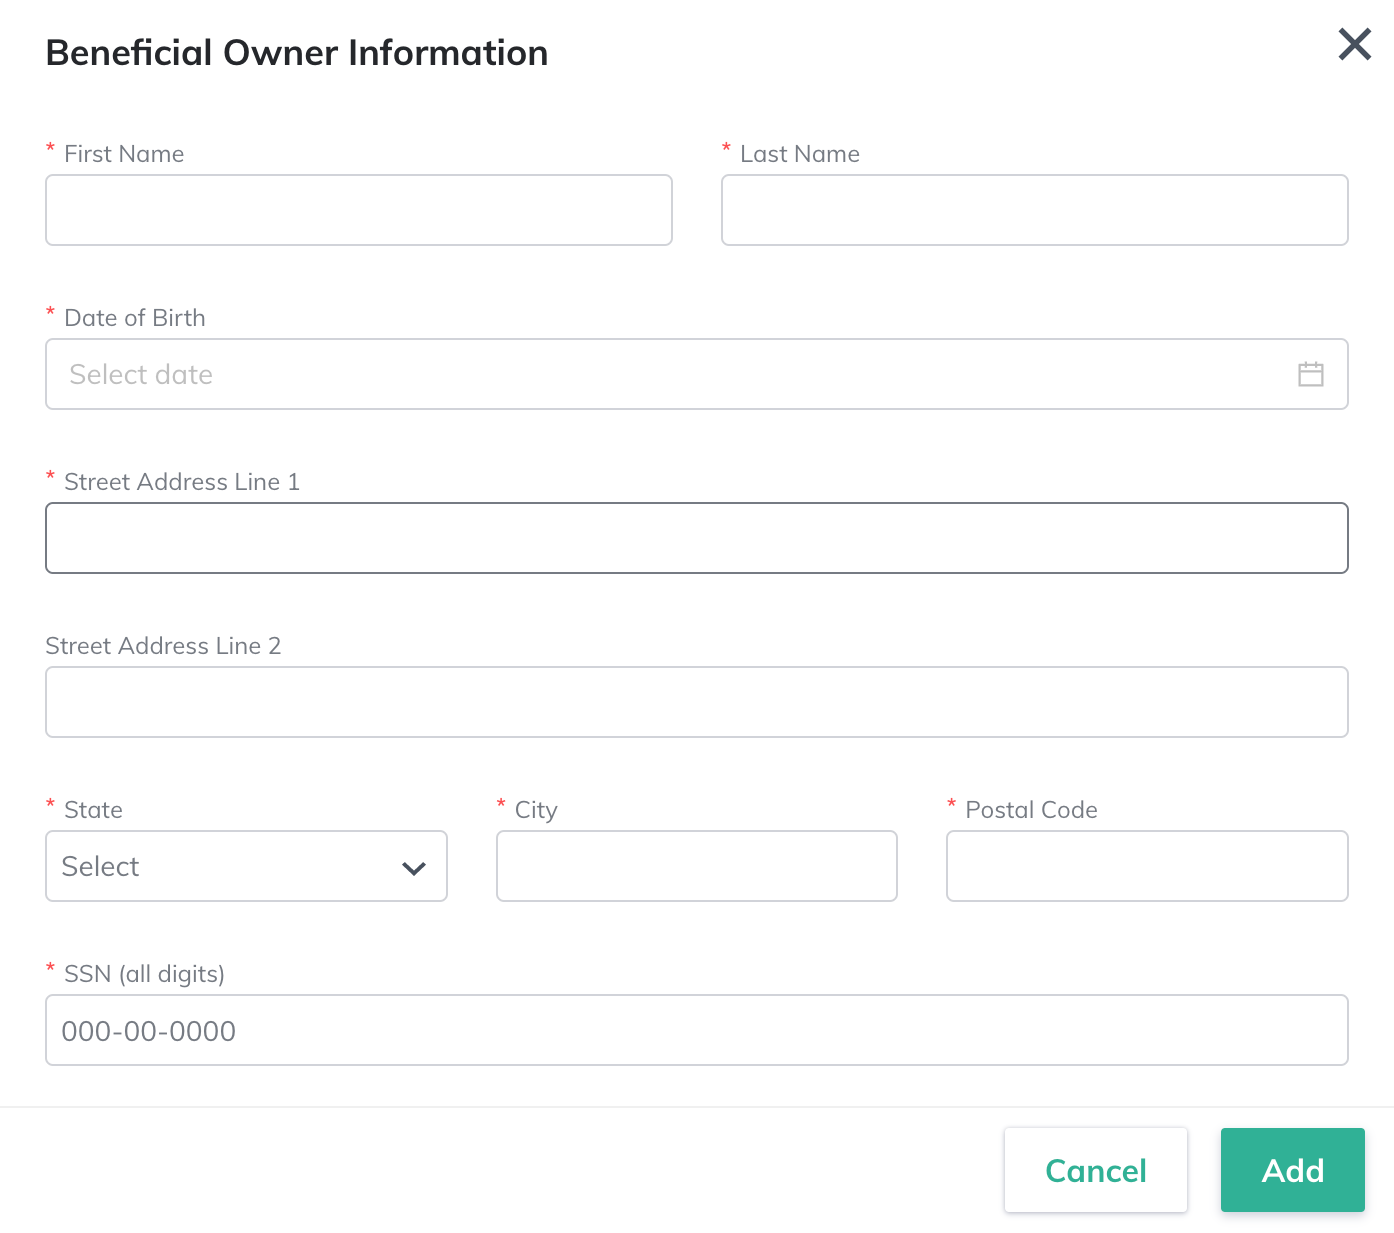Click the Street Address Line 2 input
Image resolution: width=1394 pixels, height=1233 pixels.
click(697, 702)
